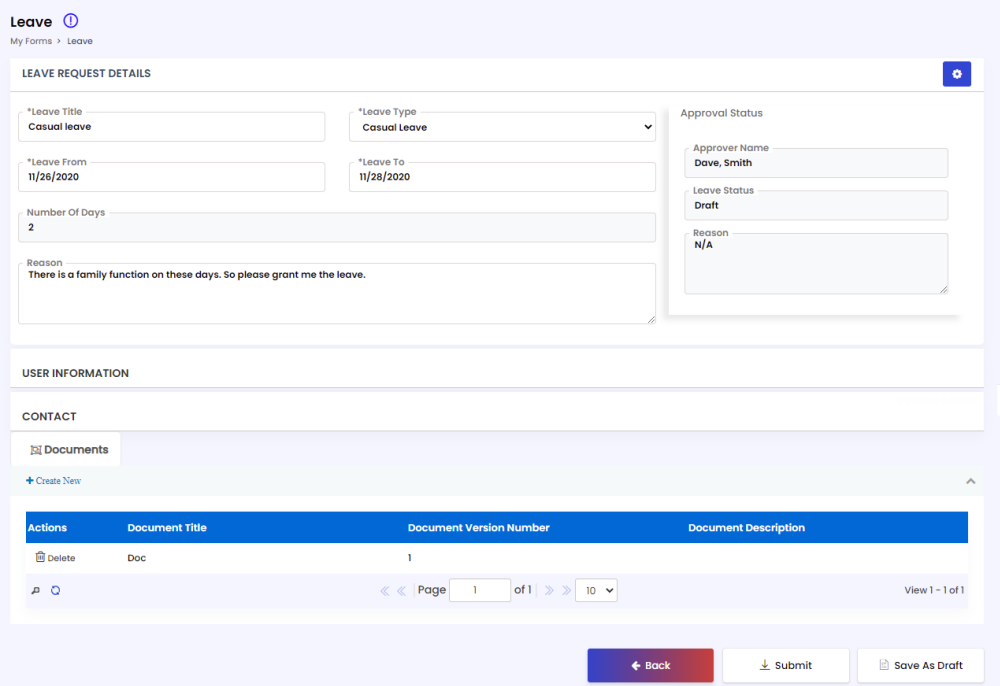Go to the previous documents page
The width and height of the screenshot is (1000, 686).
(x=402, y=591)
